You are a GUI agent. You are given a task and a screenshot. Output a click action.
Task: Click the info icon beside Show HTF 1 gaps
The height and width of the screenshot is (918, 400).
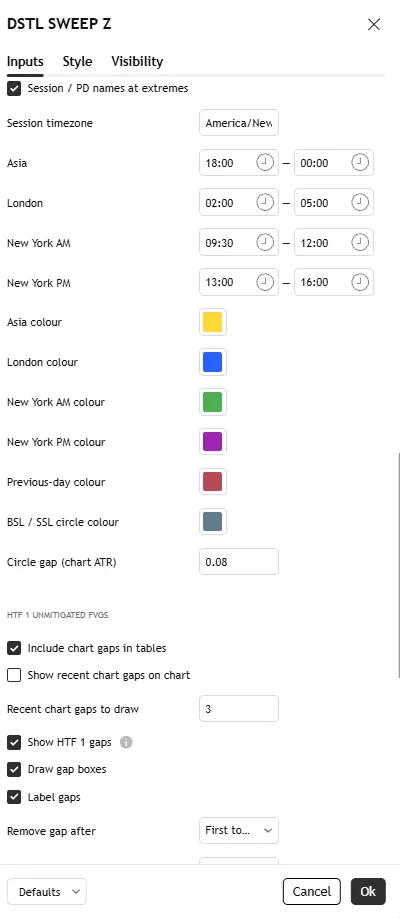pos(126,742)
